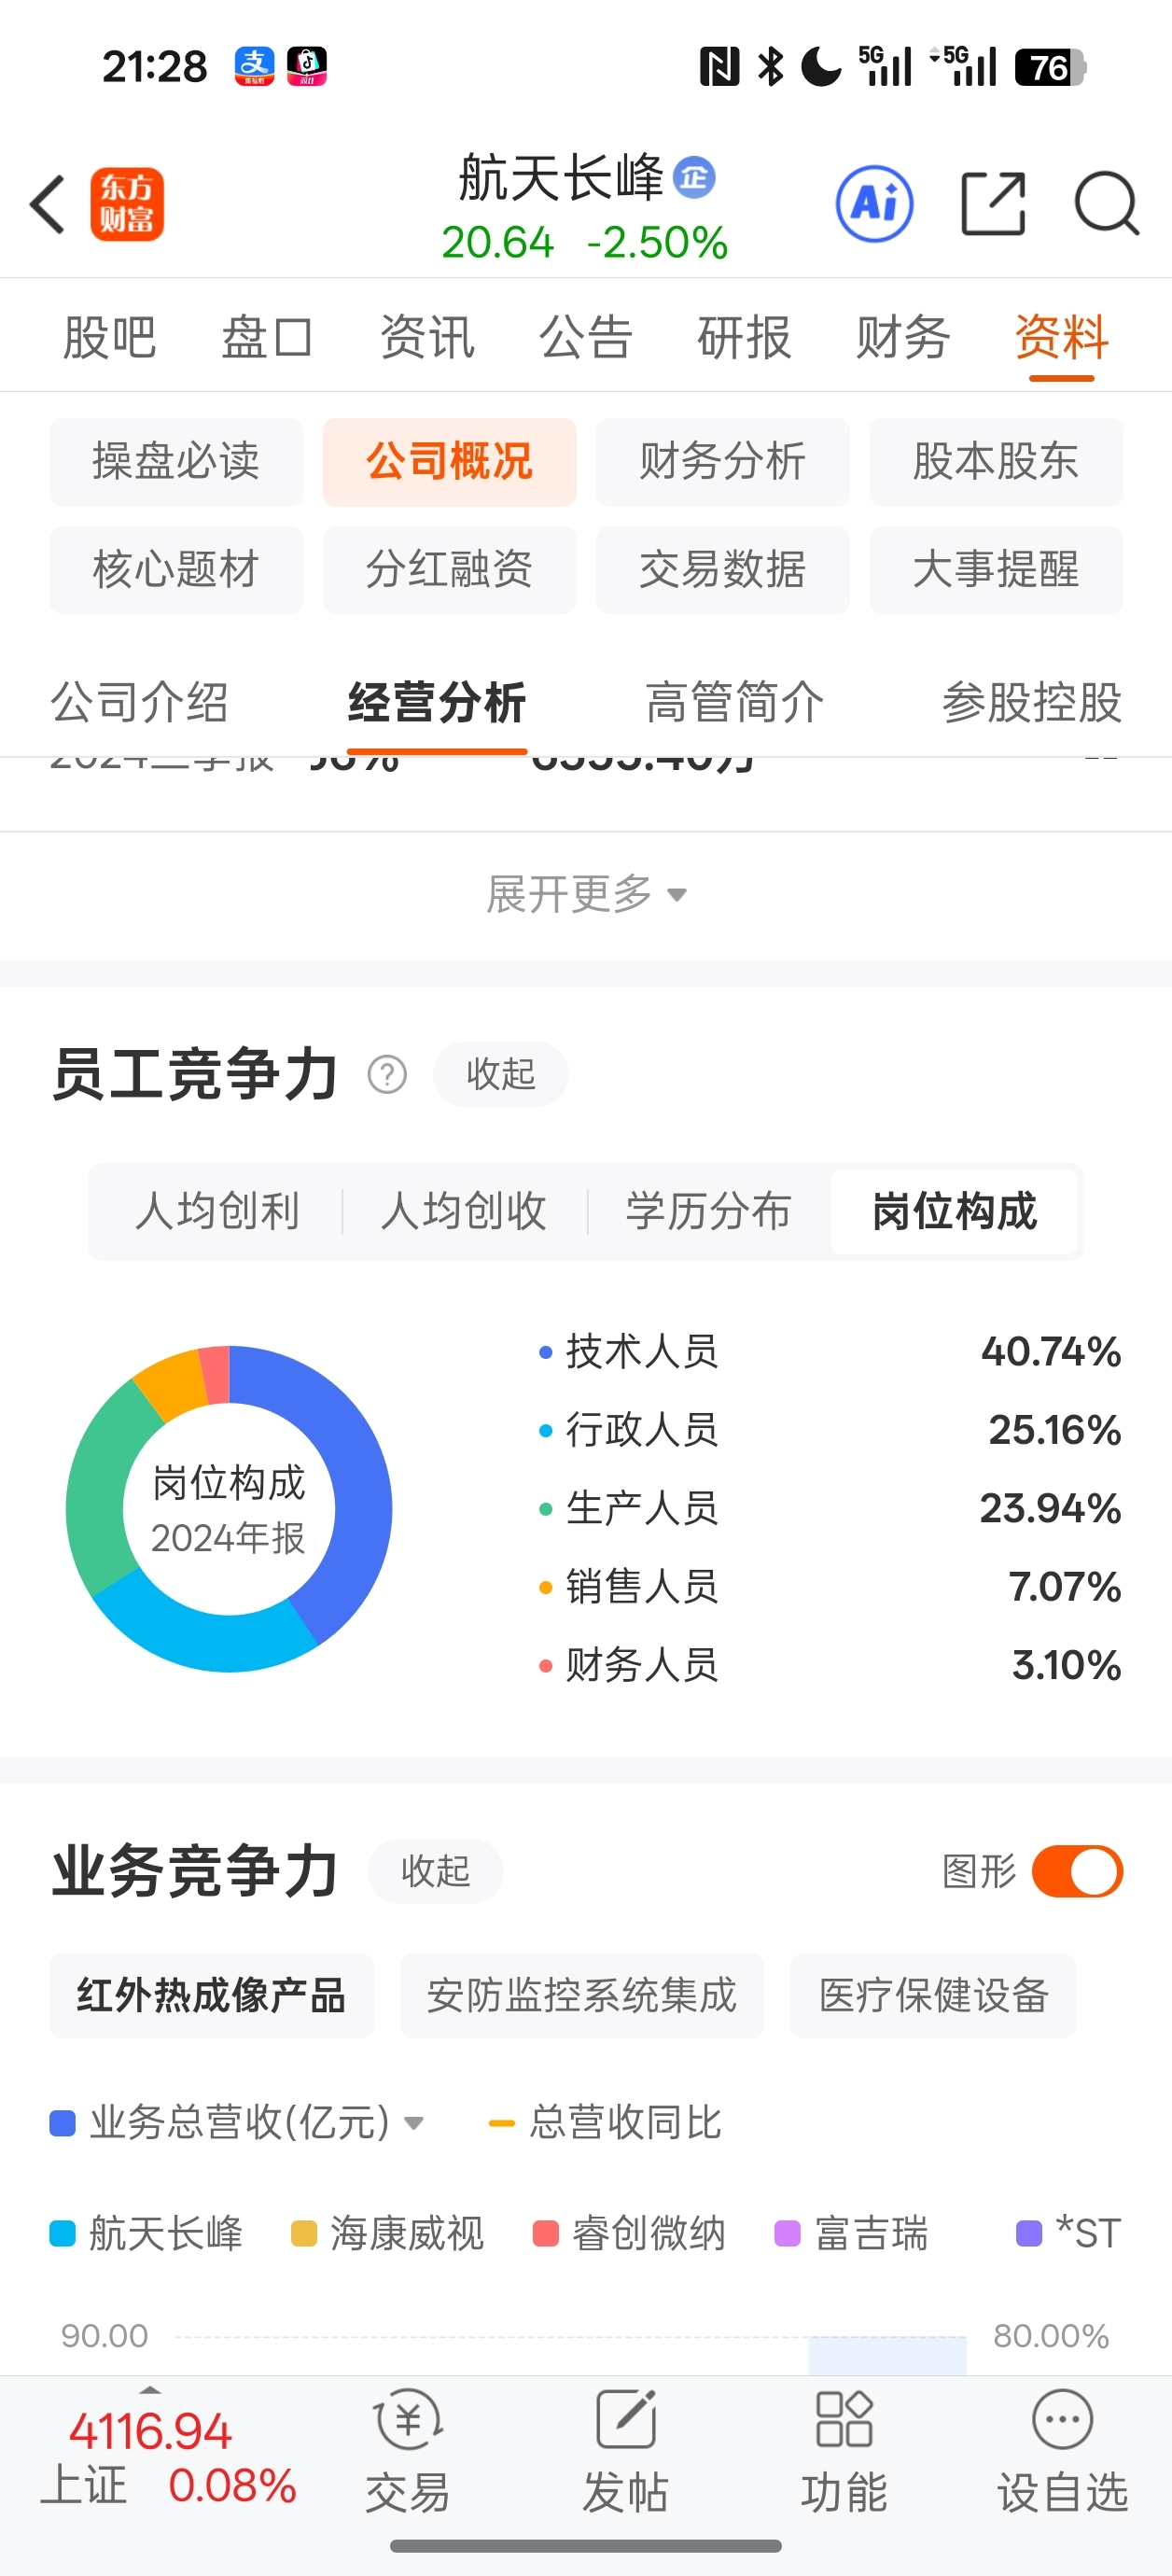Toggle the 航天长峰 legend series

pyautogui.click(x=146, y=2233)
